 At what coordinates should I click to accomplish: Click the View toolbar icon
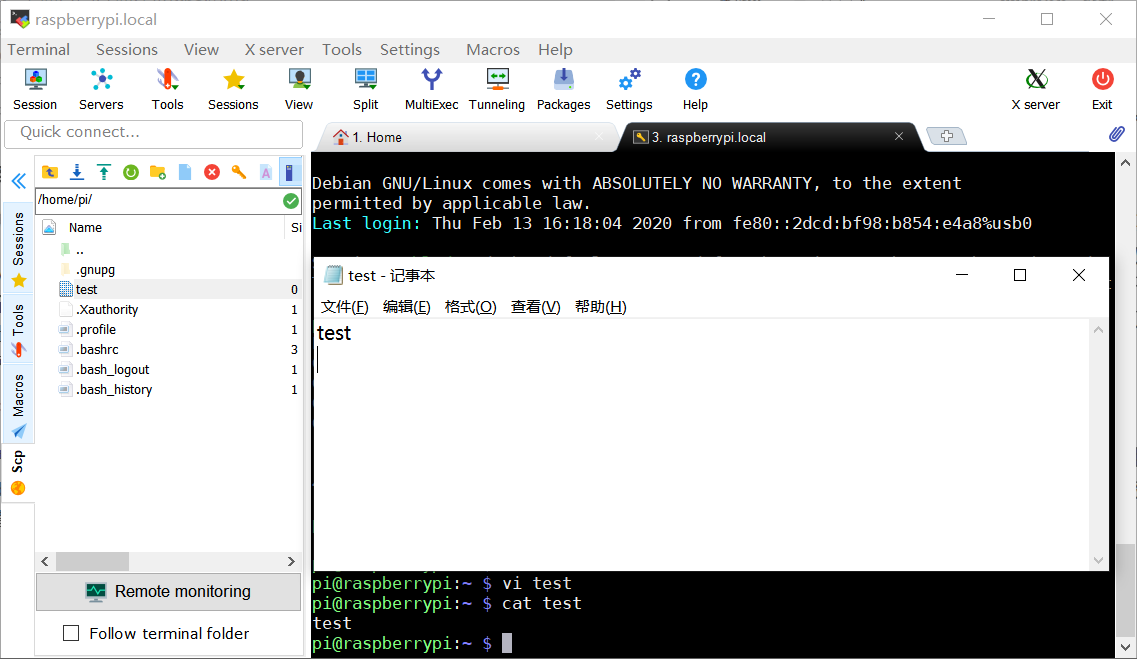tap(299, 89)
